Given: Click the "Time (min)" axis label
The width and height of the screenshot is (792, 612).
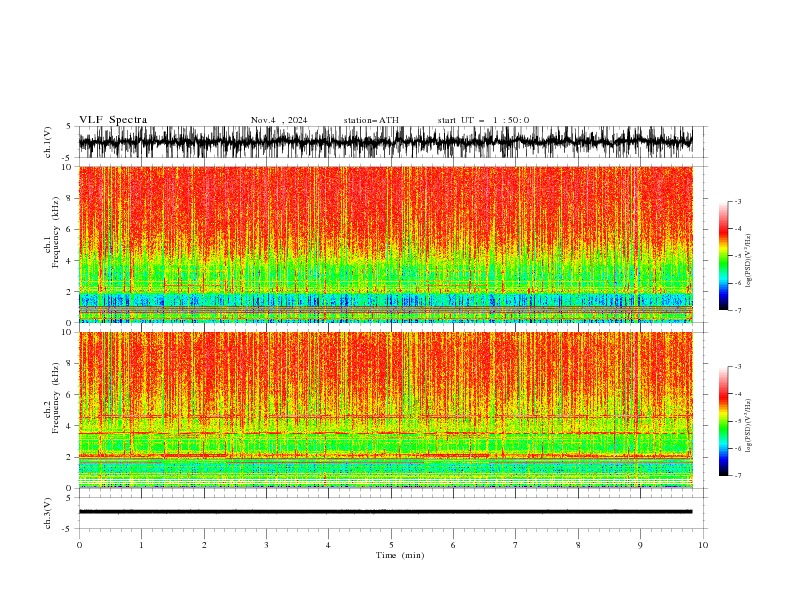Looking at the screenshot, I should pyautogui.click(x=400, y=555).
